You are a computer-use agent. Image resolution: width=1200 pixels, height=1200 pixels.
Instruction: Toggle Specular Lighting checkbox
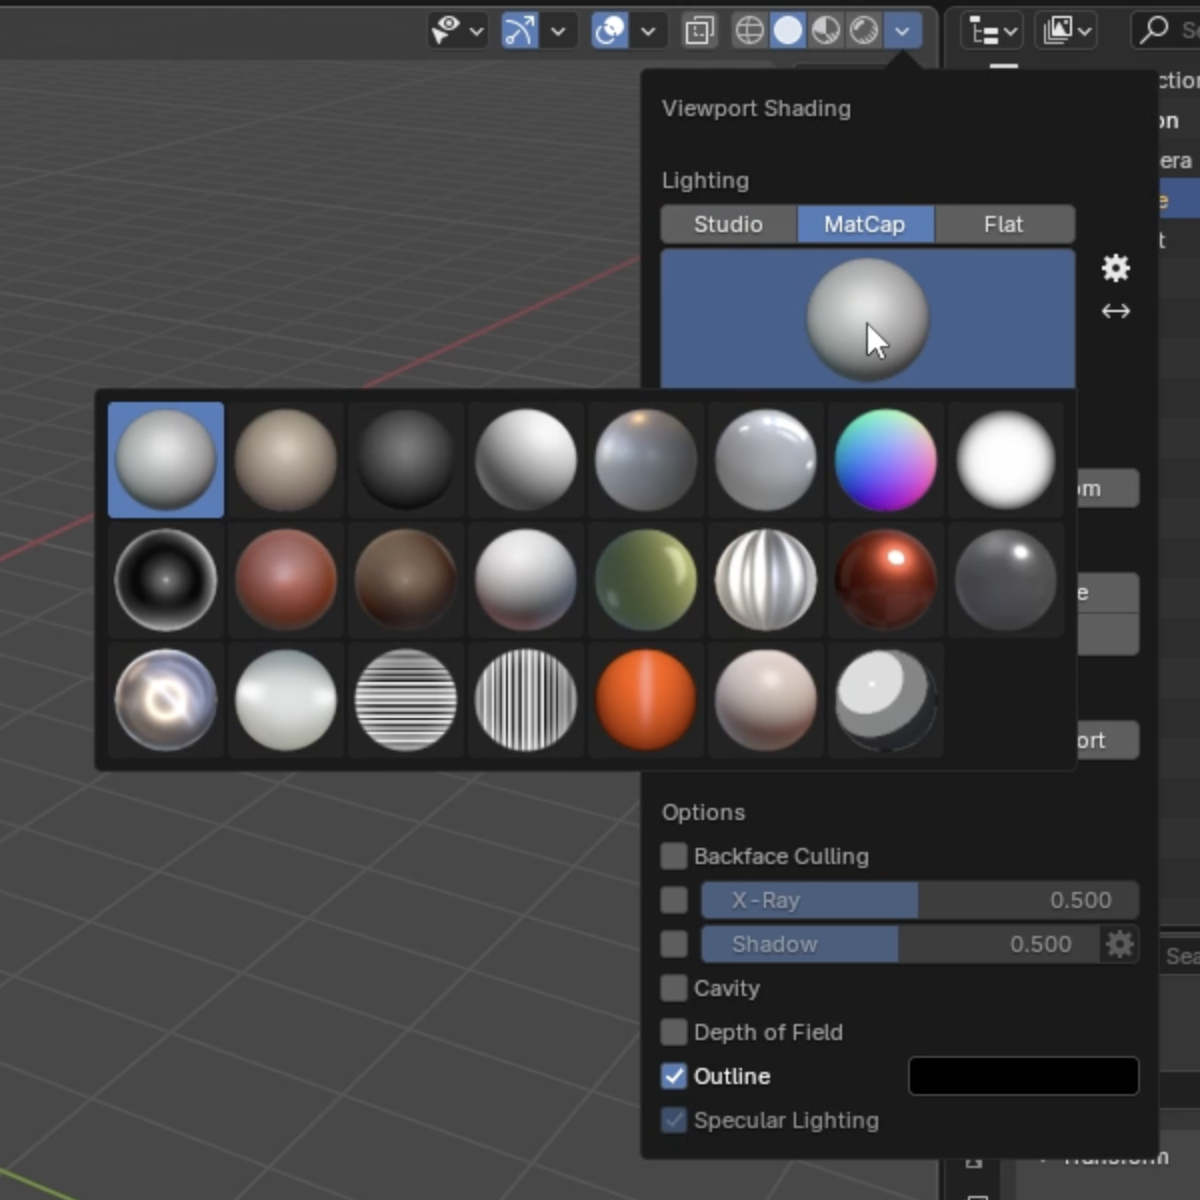pyautogui.click(x=674, y=1120)
